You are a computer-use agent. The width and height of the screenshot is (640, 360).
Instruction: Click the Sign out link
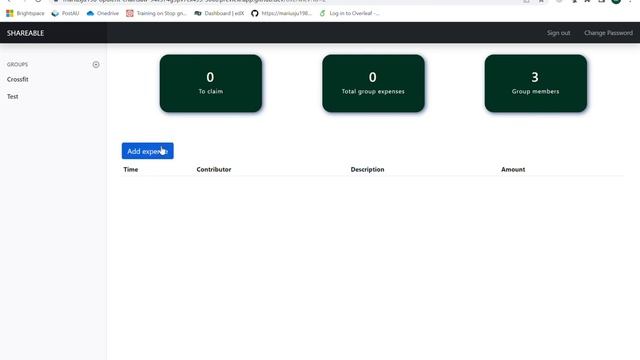click(558, 33)
